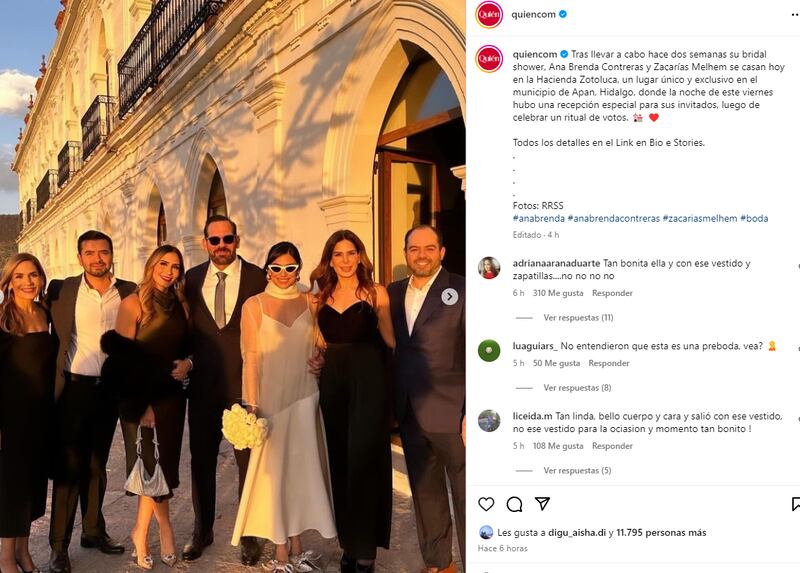800x573 pixels.
Task: View small avatar next to 'Les gusta a'
Action: point(486,533)
